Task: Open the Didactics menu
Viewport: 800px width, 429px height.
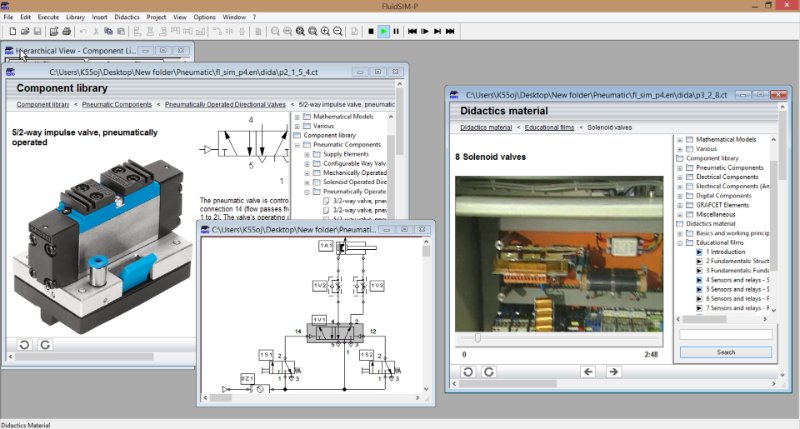Action: pyautogui.click(x=127, y=17)
